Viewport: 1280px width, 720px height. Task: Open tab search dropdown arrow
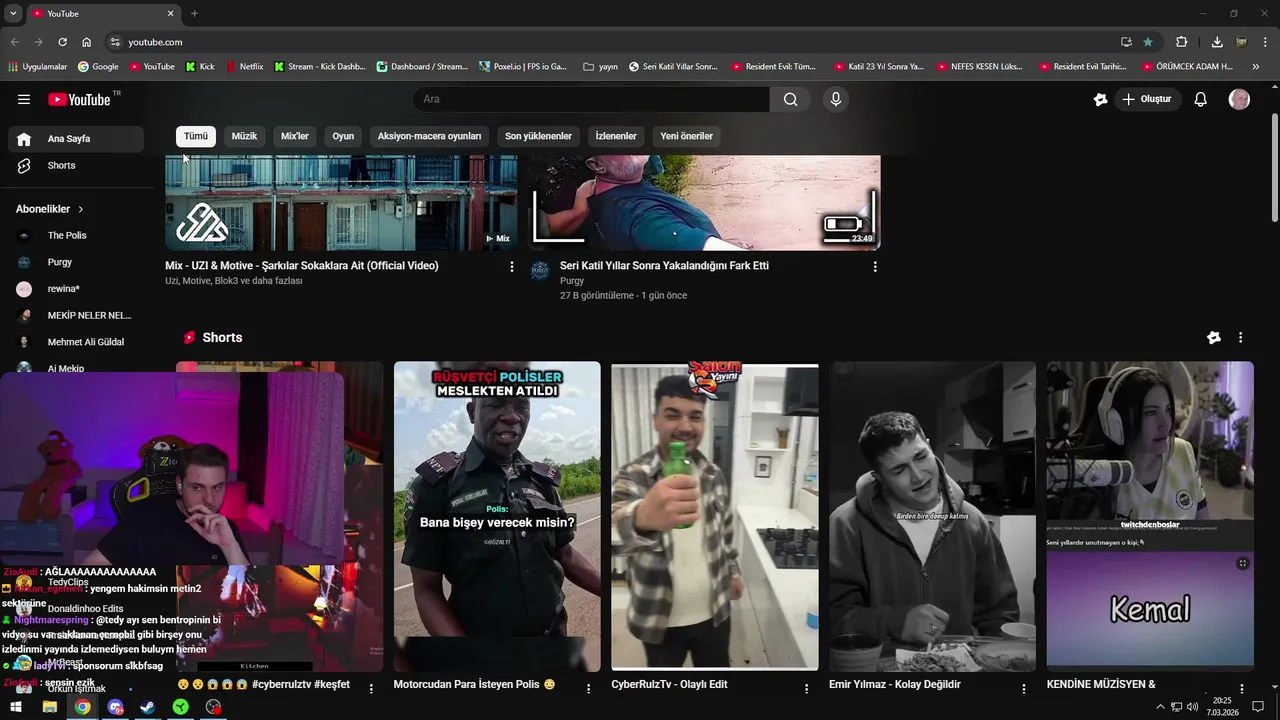click(x=13, y=13)
